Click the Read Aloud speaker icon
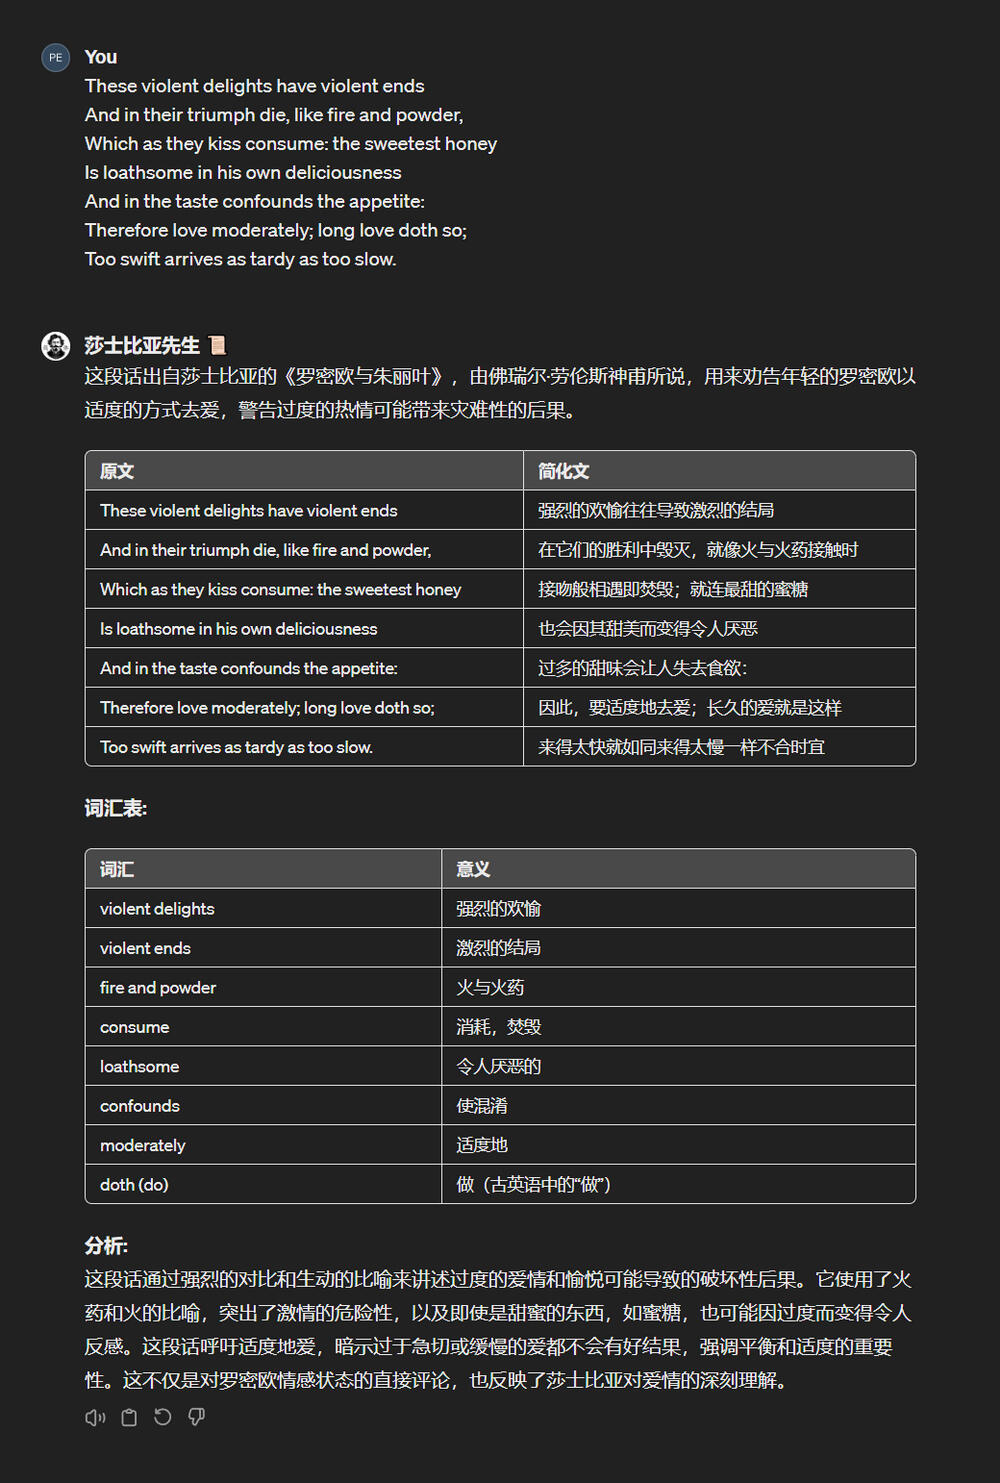This screenshot has height=1483, width=1000. 95,1417
